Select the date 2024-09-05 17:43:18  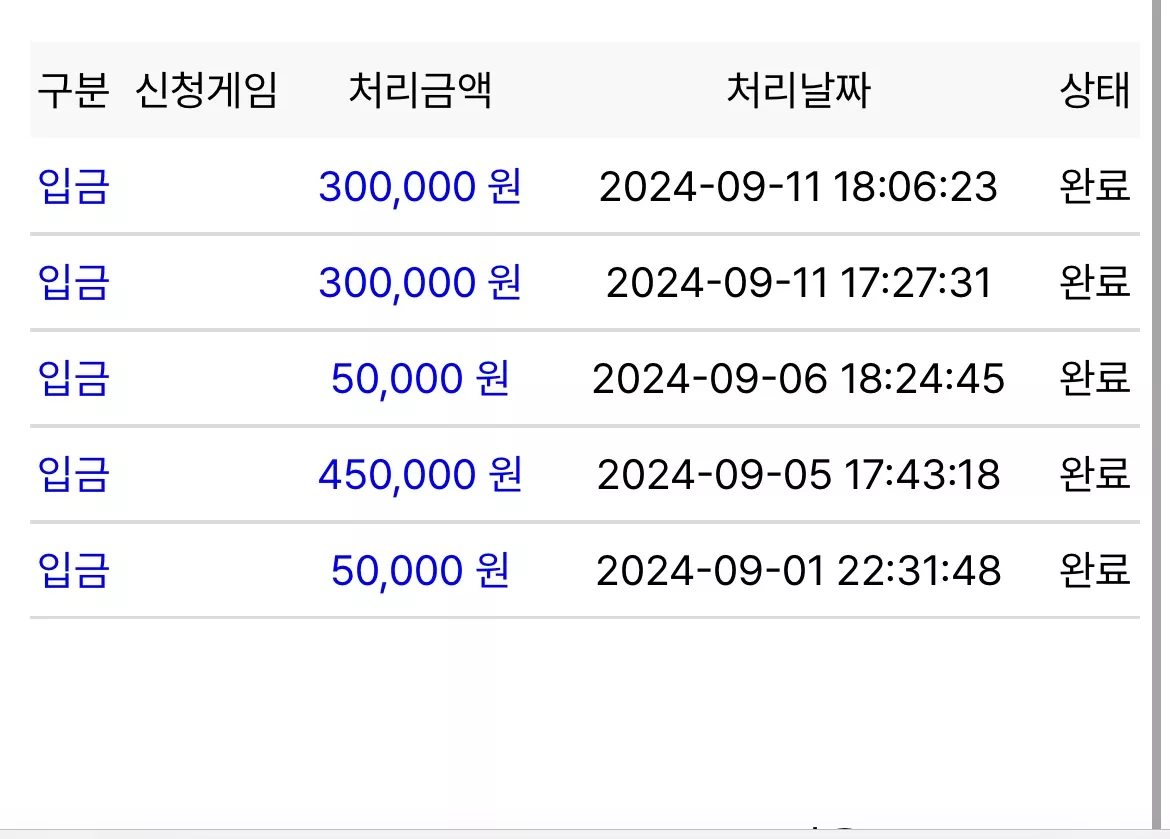[798, 475]
